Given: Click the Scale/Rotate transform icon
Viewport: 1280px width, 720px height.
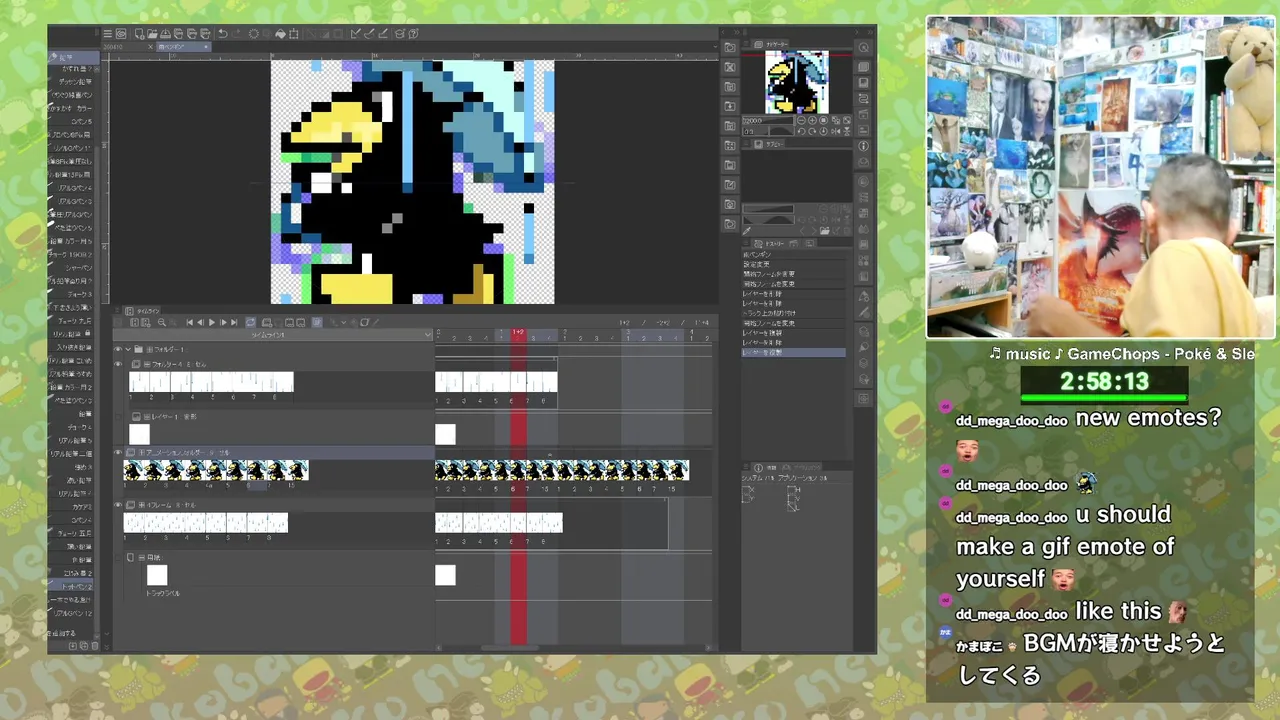Looking at the screenshot, I should tap(294, 34).
